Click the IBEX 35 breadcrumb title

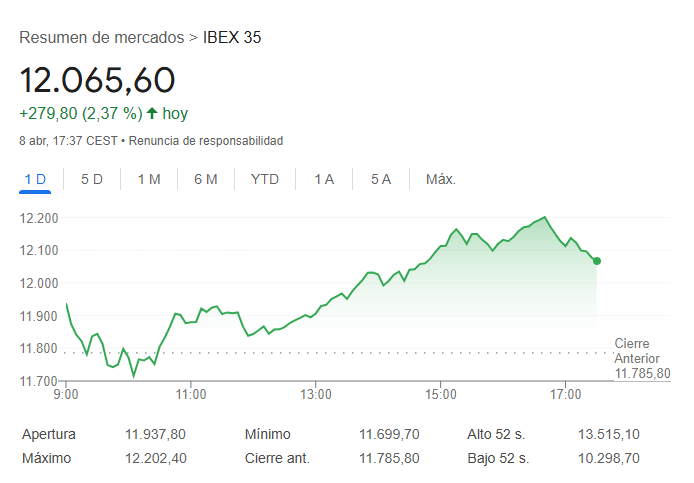(x=232, y=38)
